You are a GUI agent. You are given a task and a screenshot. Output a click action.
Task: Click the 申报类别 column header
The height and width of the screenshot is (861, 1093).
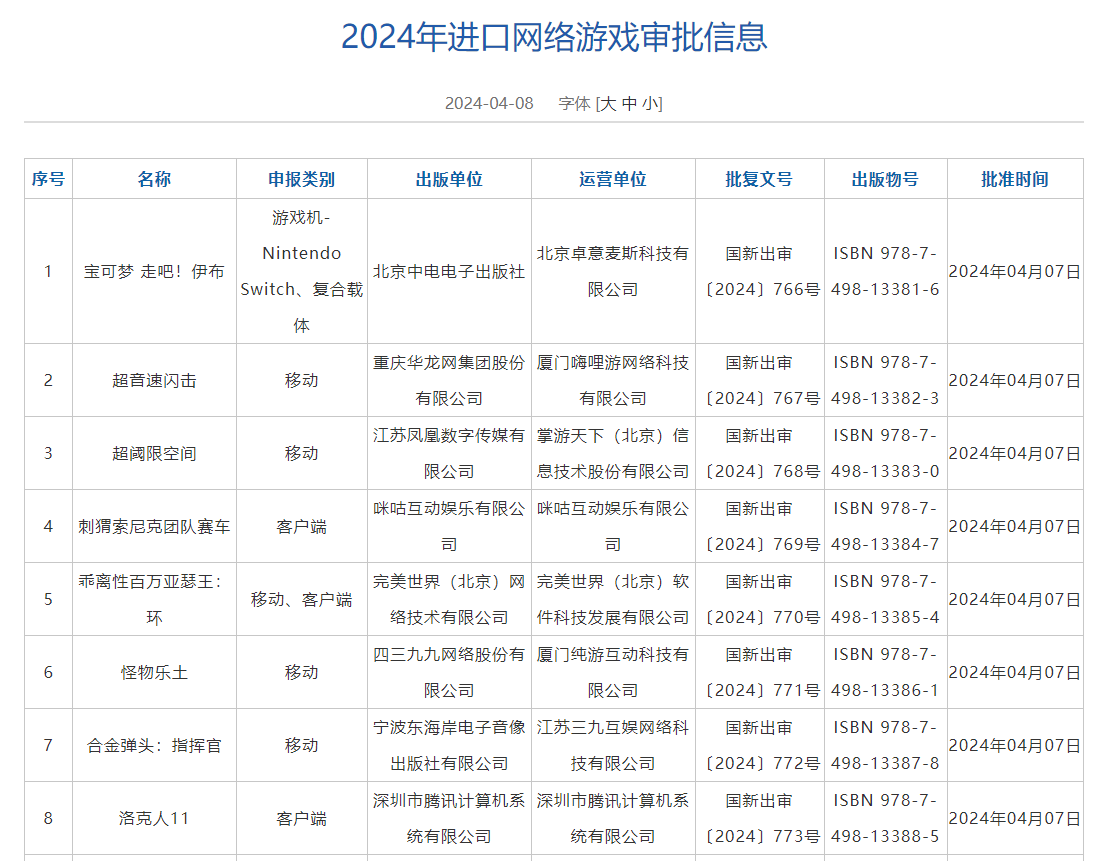pyautogui.click(x=301, y=179)
